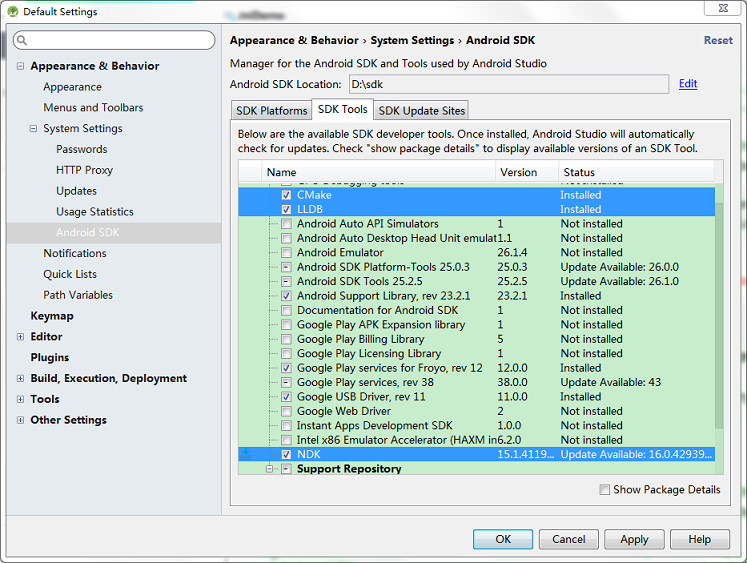Sort by the Version column header

(x=527, y=172)
